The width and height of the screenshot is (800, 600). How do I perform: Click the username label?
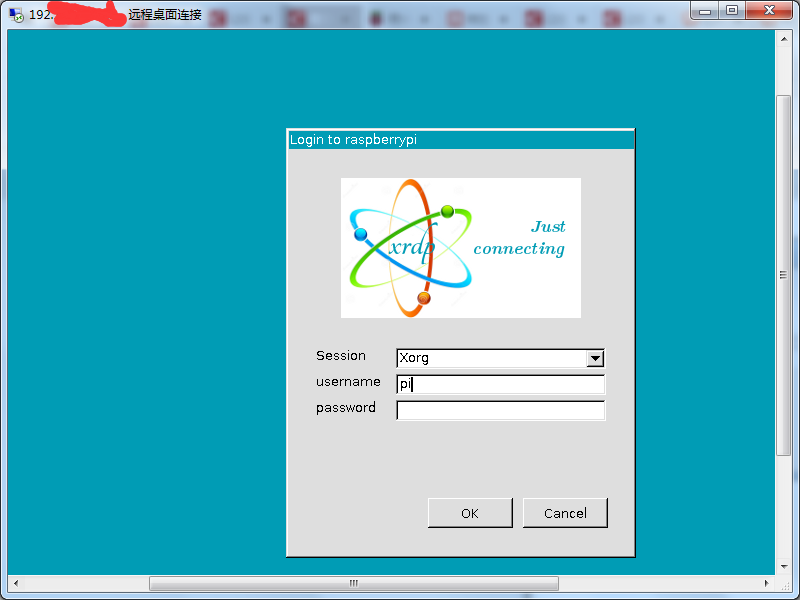(x=348, y=382)
